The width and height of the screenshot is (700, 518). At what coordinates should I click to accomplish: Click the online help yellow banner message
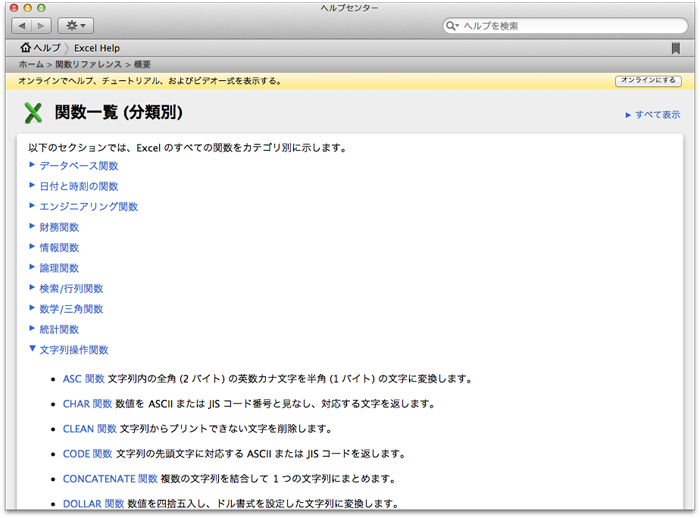(x=150, y=81)
